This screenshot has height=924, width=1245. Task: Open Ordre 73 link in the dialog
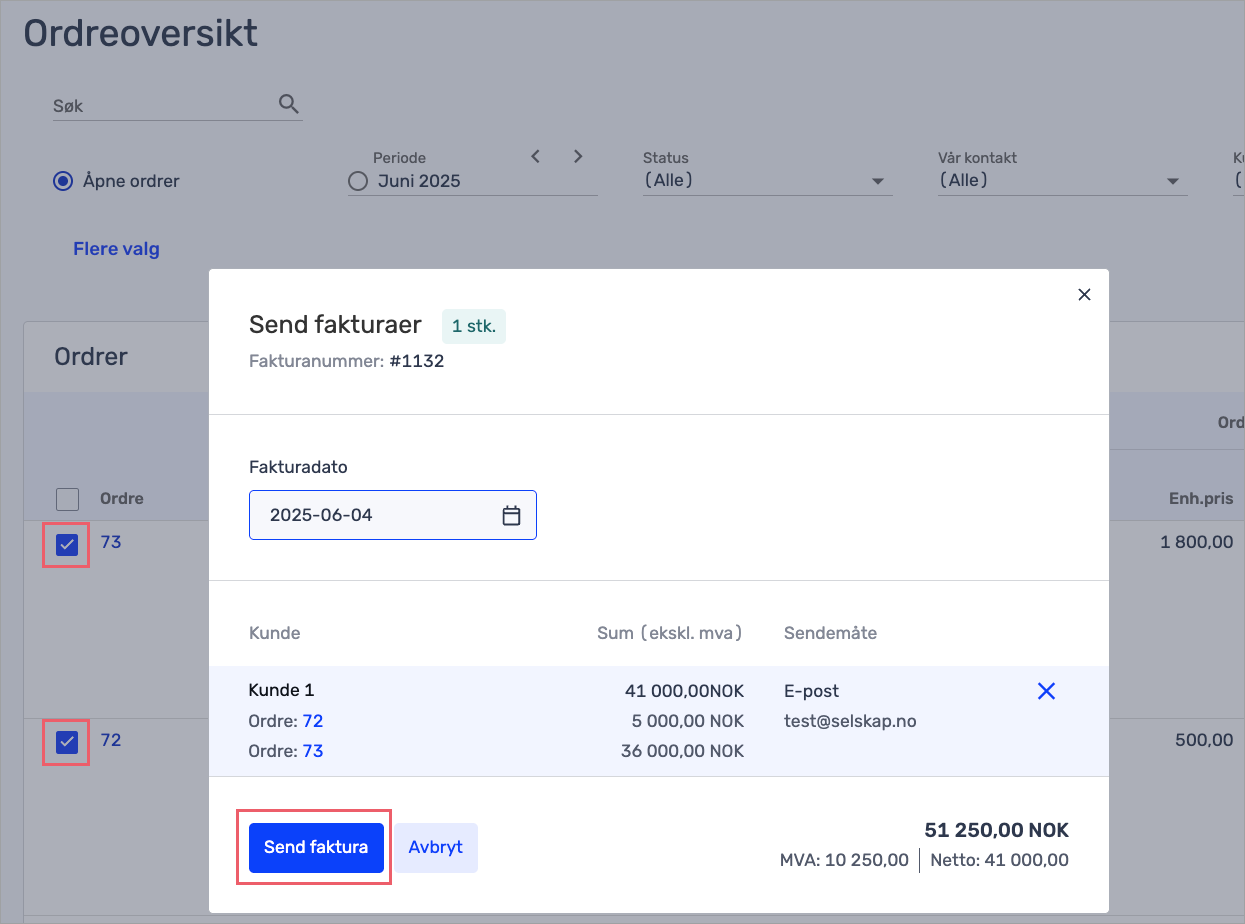pyautogui.click(x=313, y=751)
